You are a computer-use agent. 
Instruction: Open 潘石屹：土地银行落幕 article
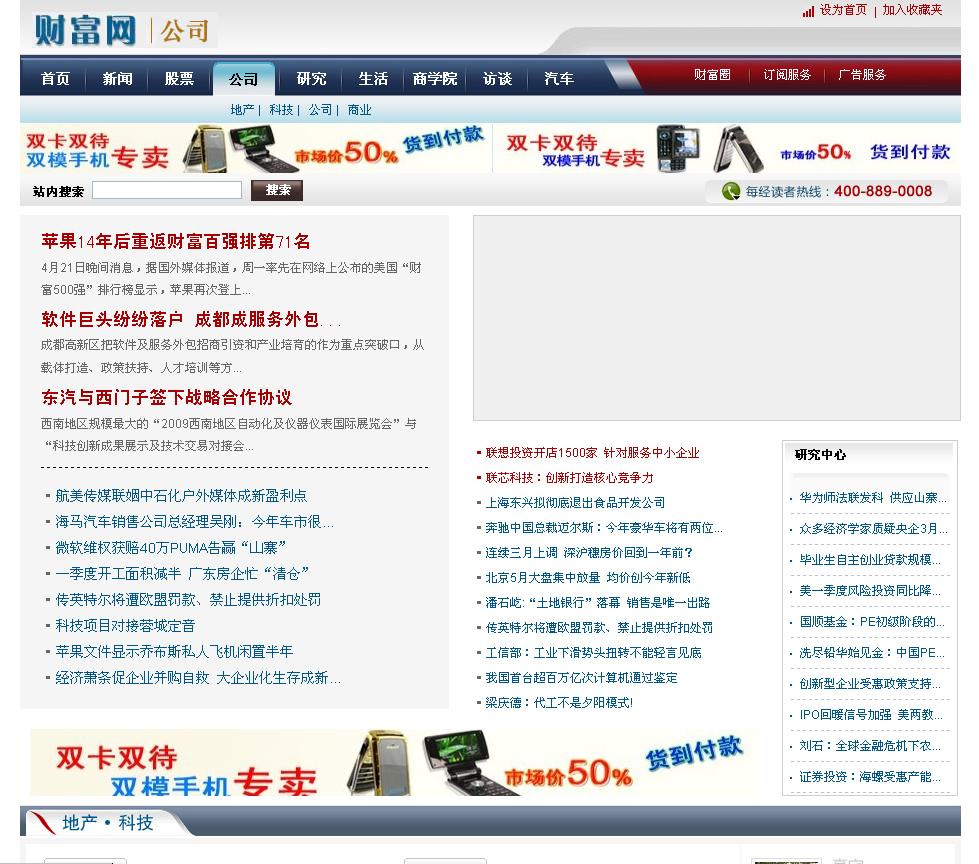pyautogui.click(x=598, y=602)
